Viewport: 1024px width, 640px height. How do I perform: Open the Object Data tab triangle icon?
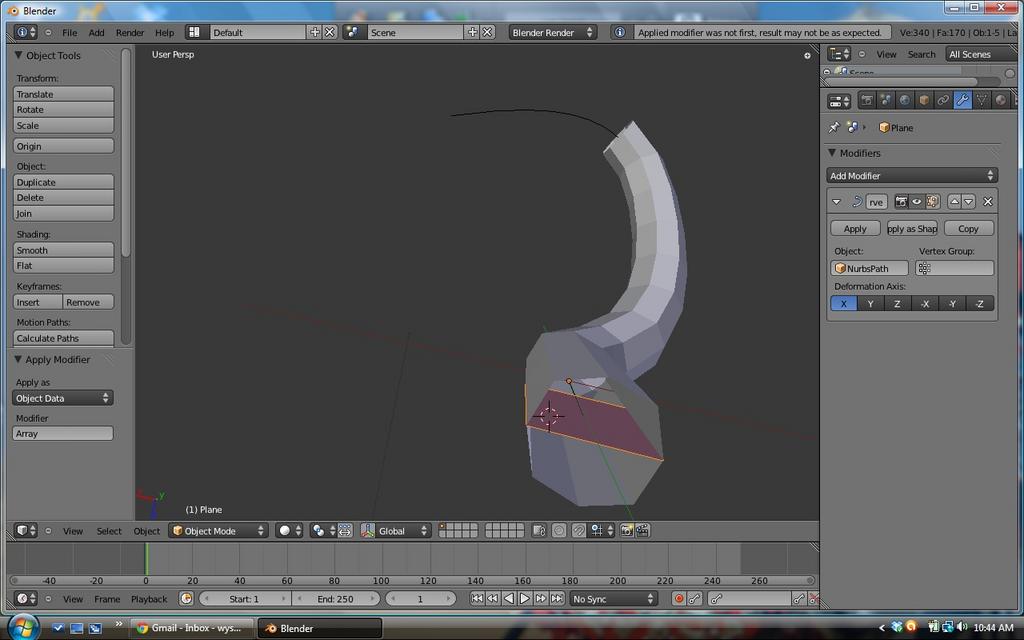tap(981, 101)
